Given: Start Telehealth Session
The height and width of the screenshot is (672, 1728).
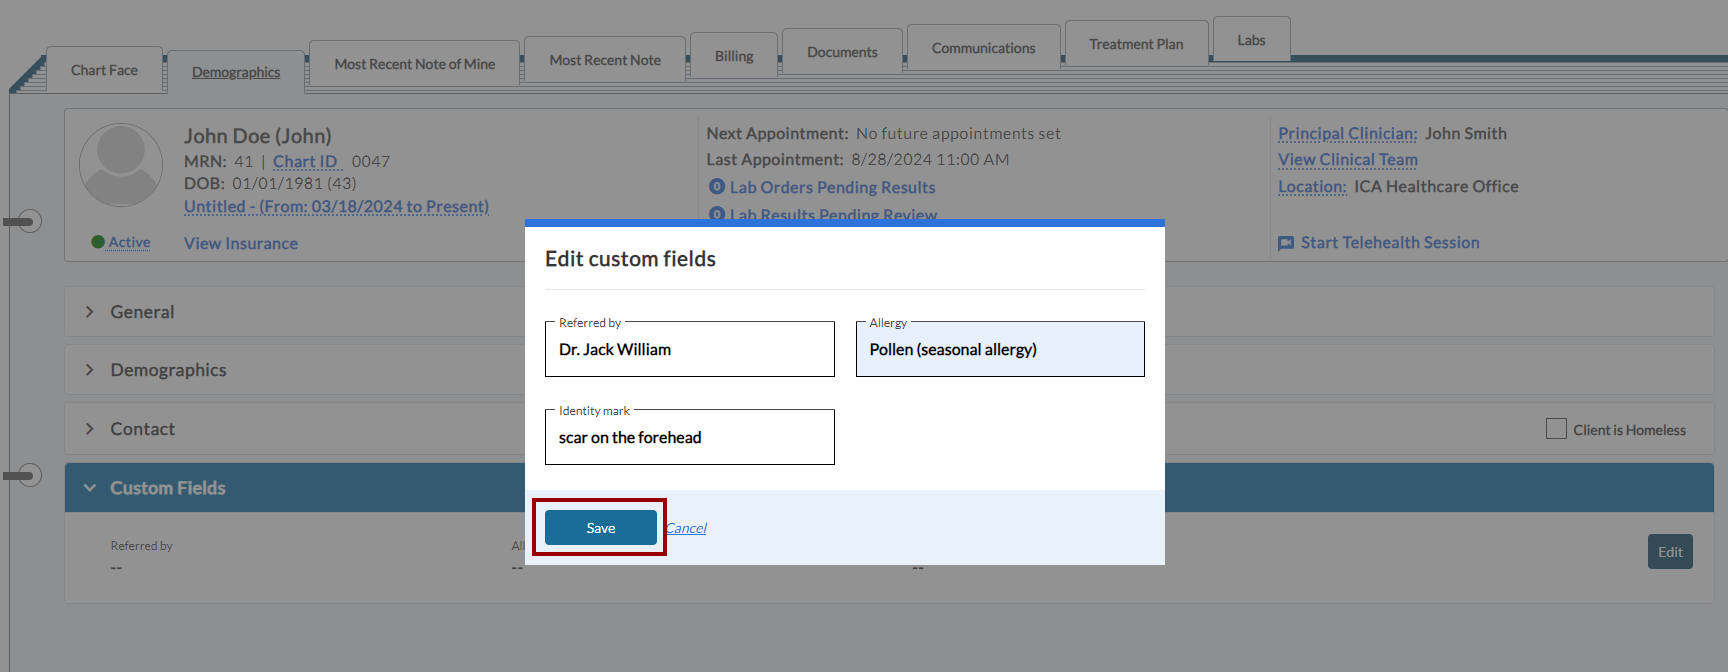Looking at the screenshot, I should coord(1390,242).
